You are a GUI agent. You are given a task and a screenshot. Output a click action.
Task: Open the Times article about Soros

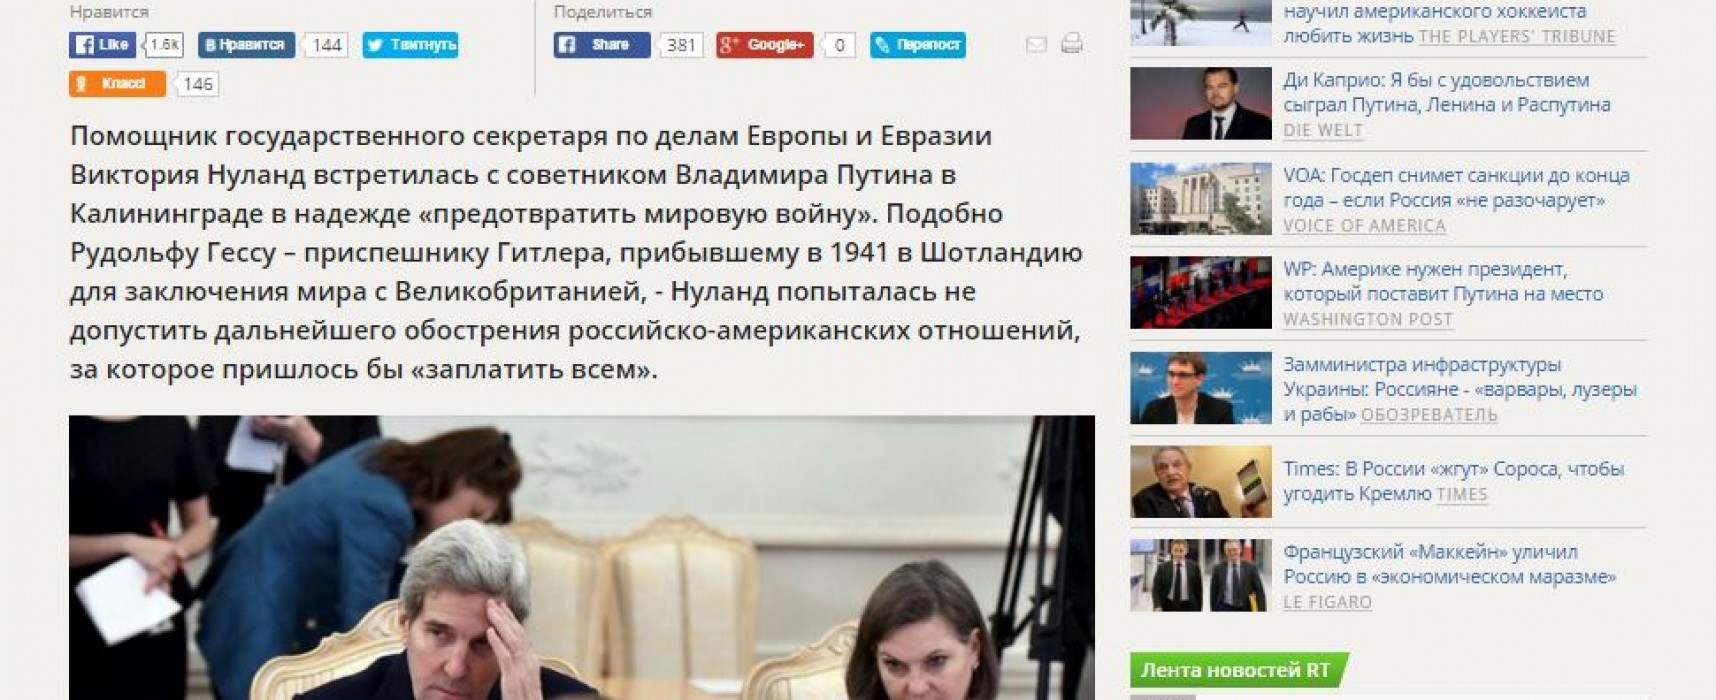(1453, 481)
